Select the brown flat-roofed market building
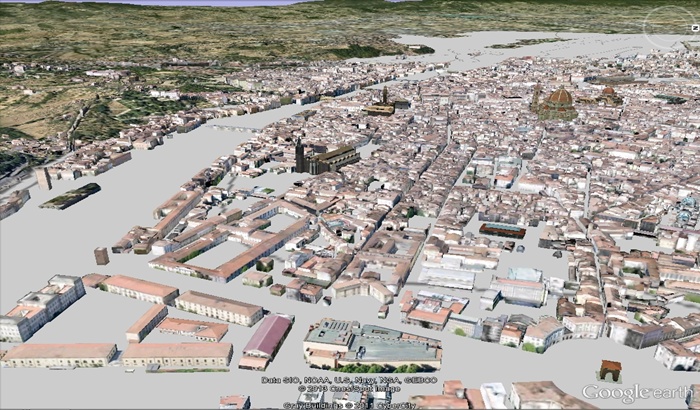 (502, 230)
